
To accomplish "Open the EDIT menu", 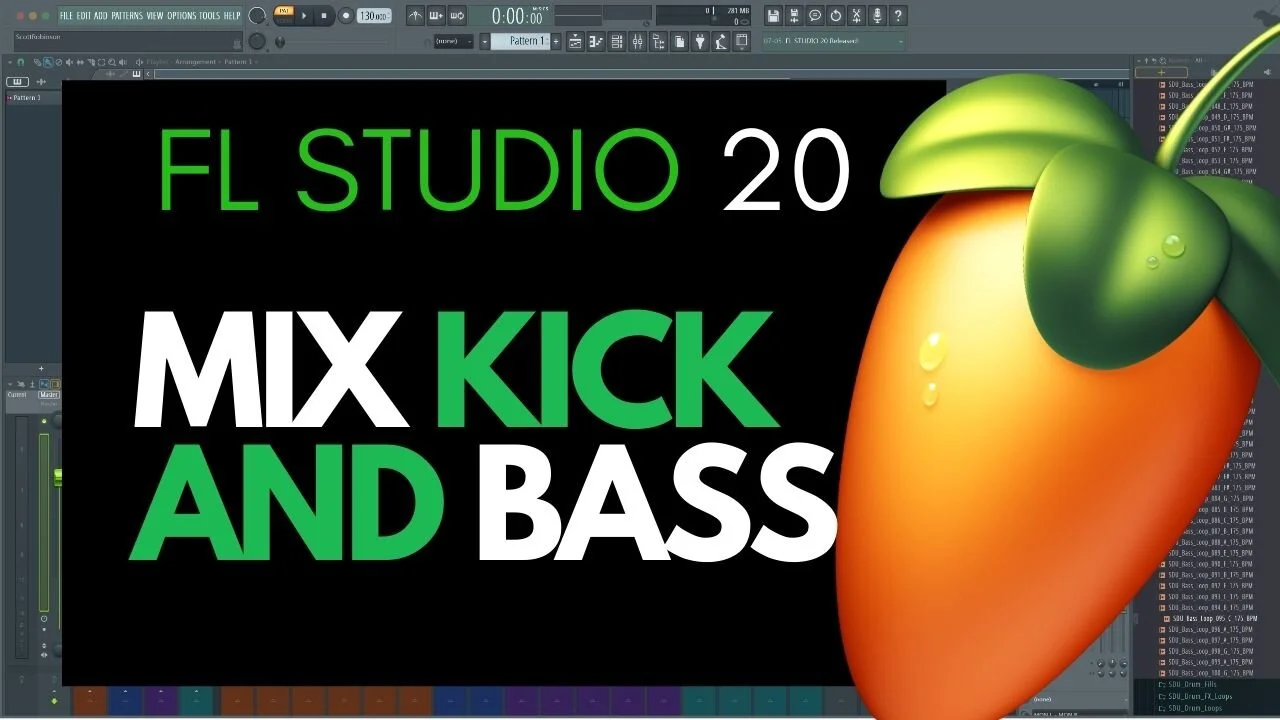I will (84, 16).
